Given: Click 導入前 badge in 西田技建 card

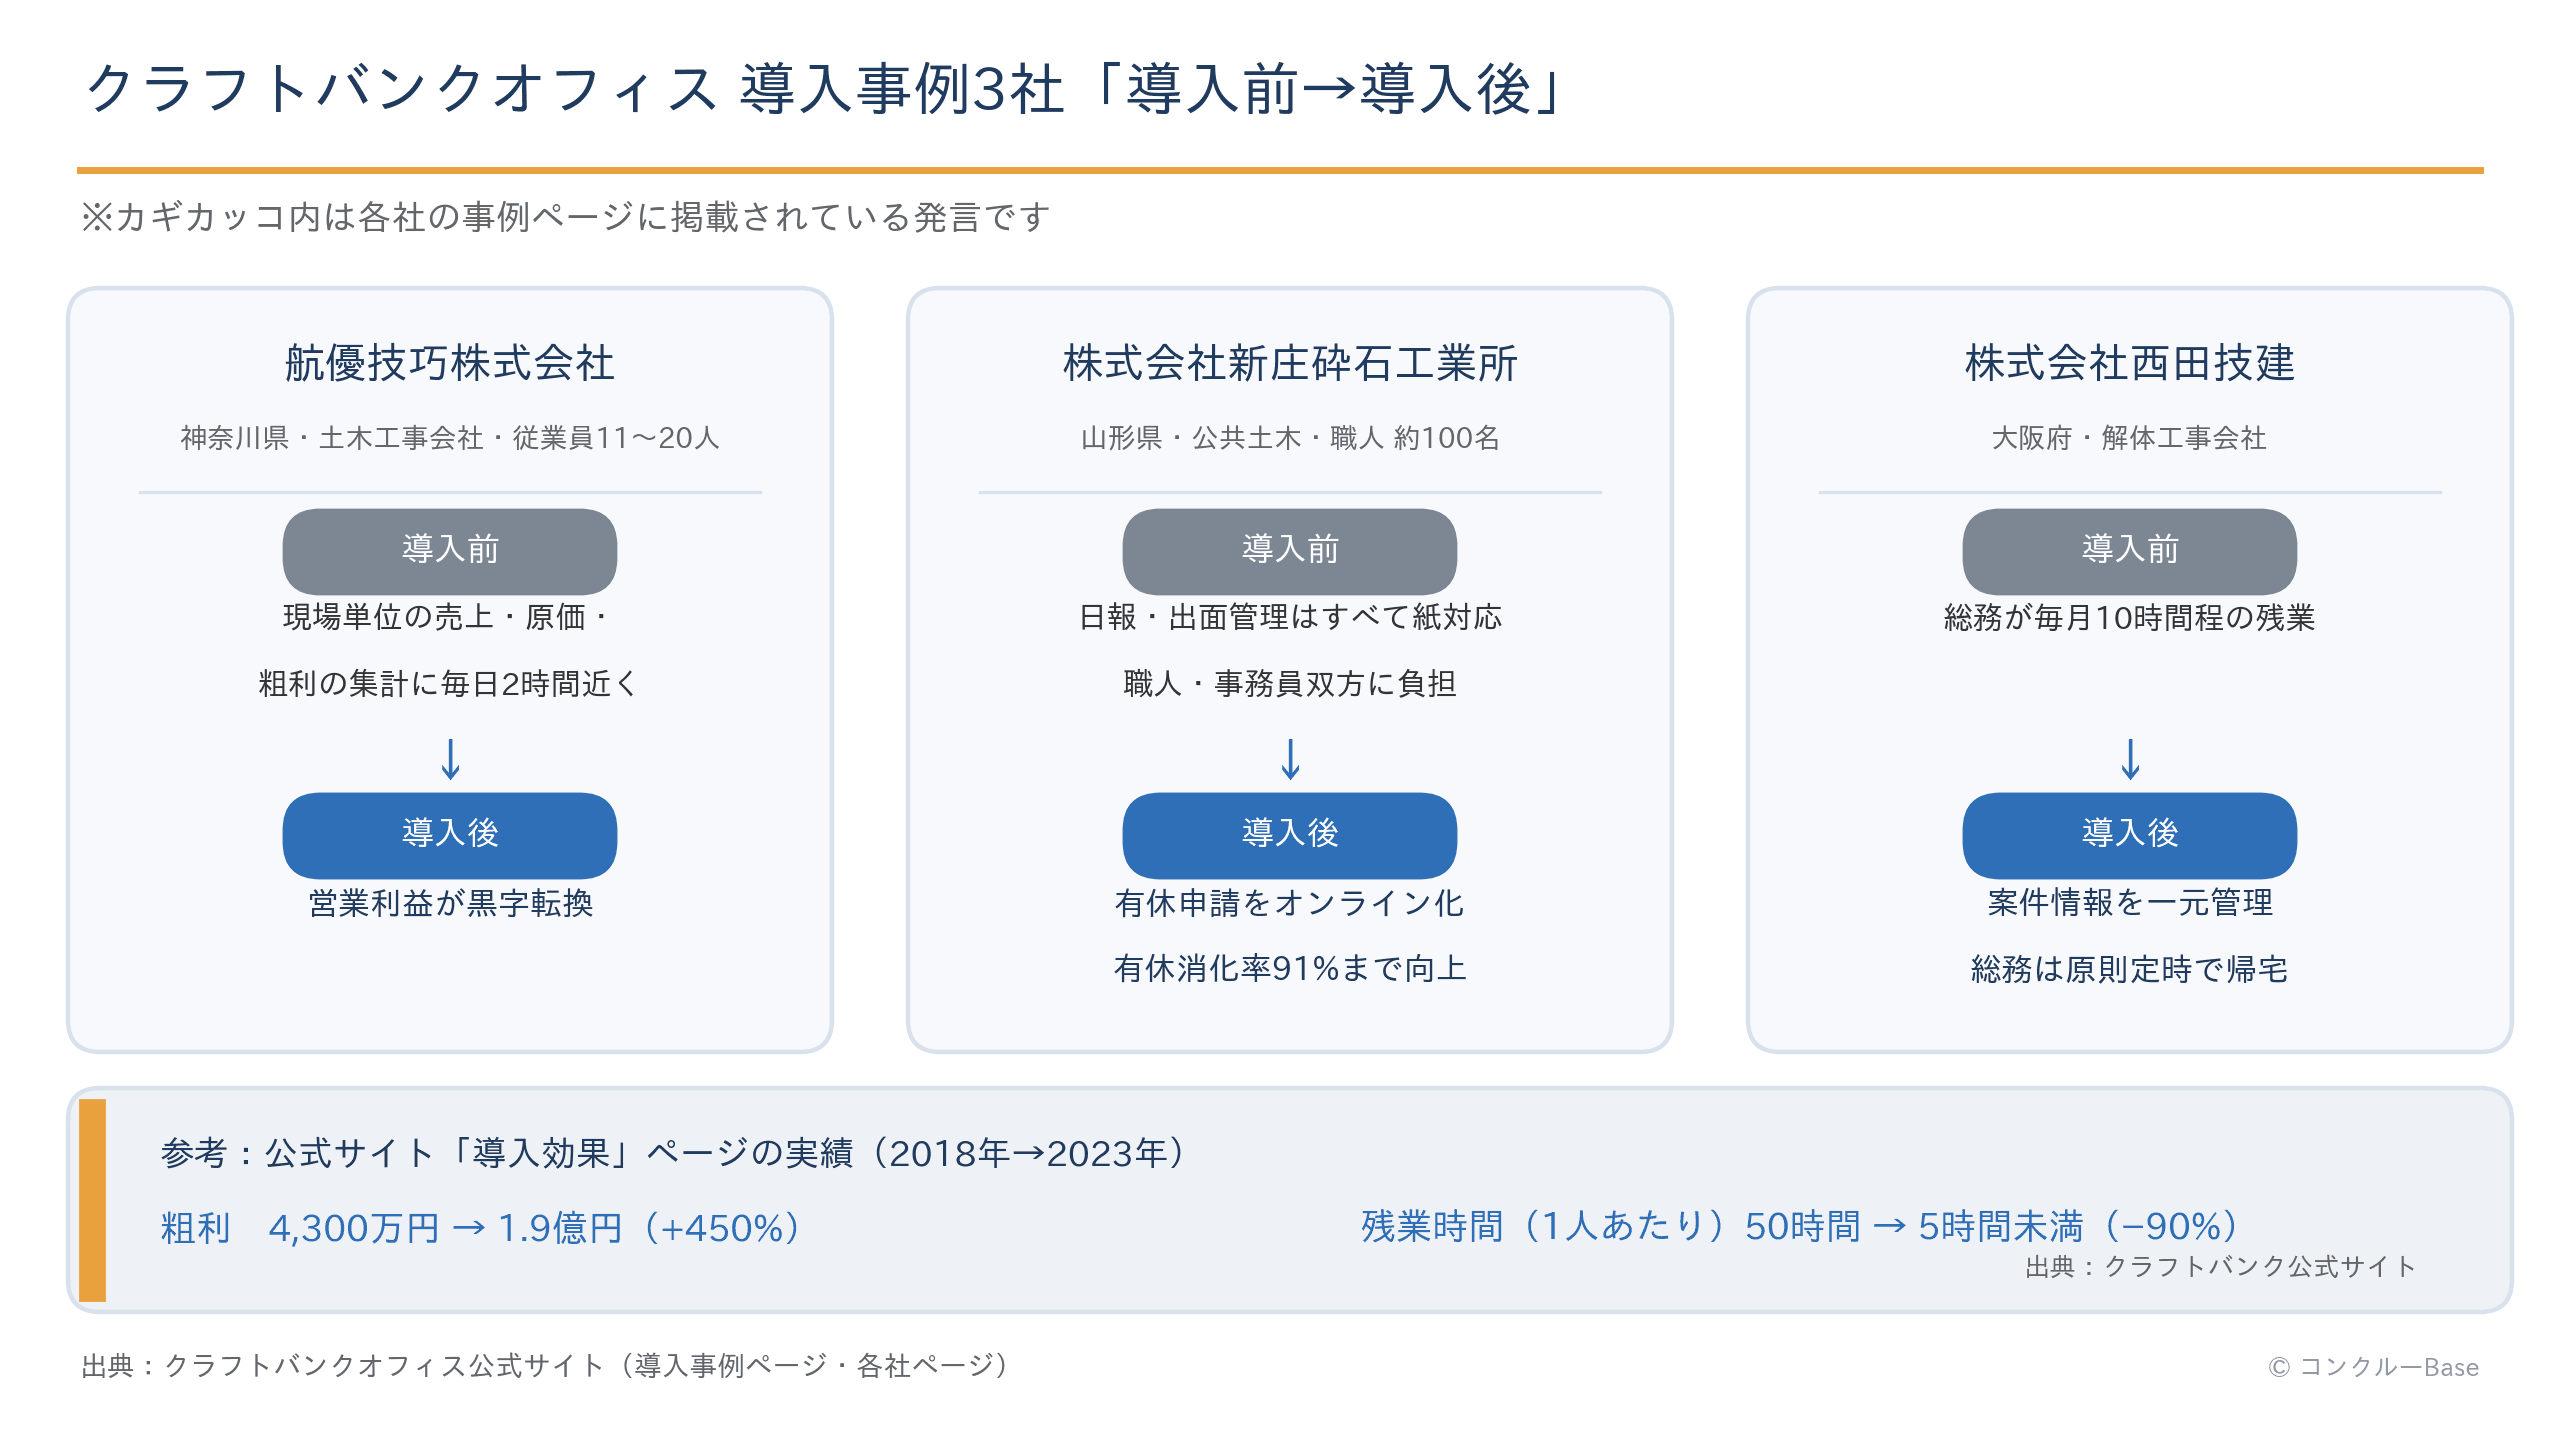Looking at the screenshot, I should 2130,551.
